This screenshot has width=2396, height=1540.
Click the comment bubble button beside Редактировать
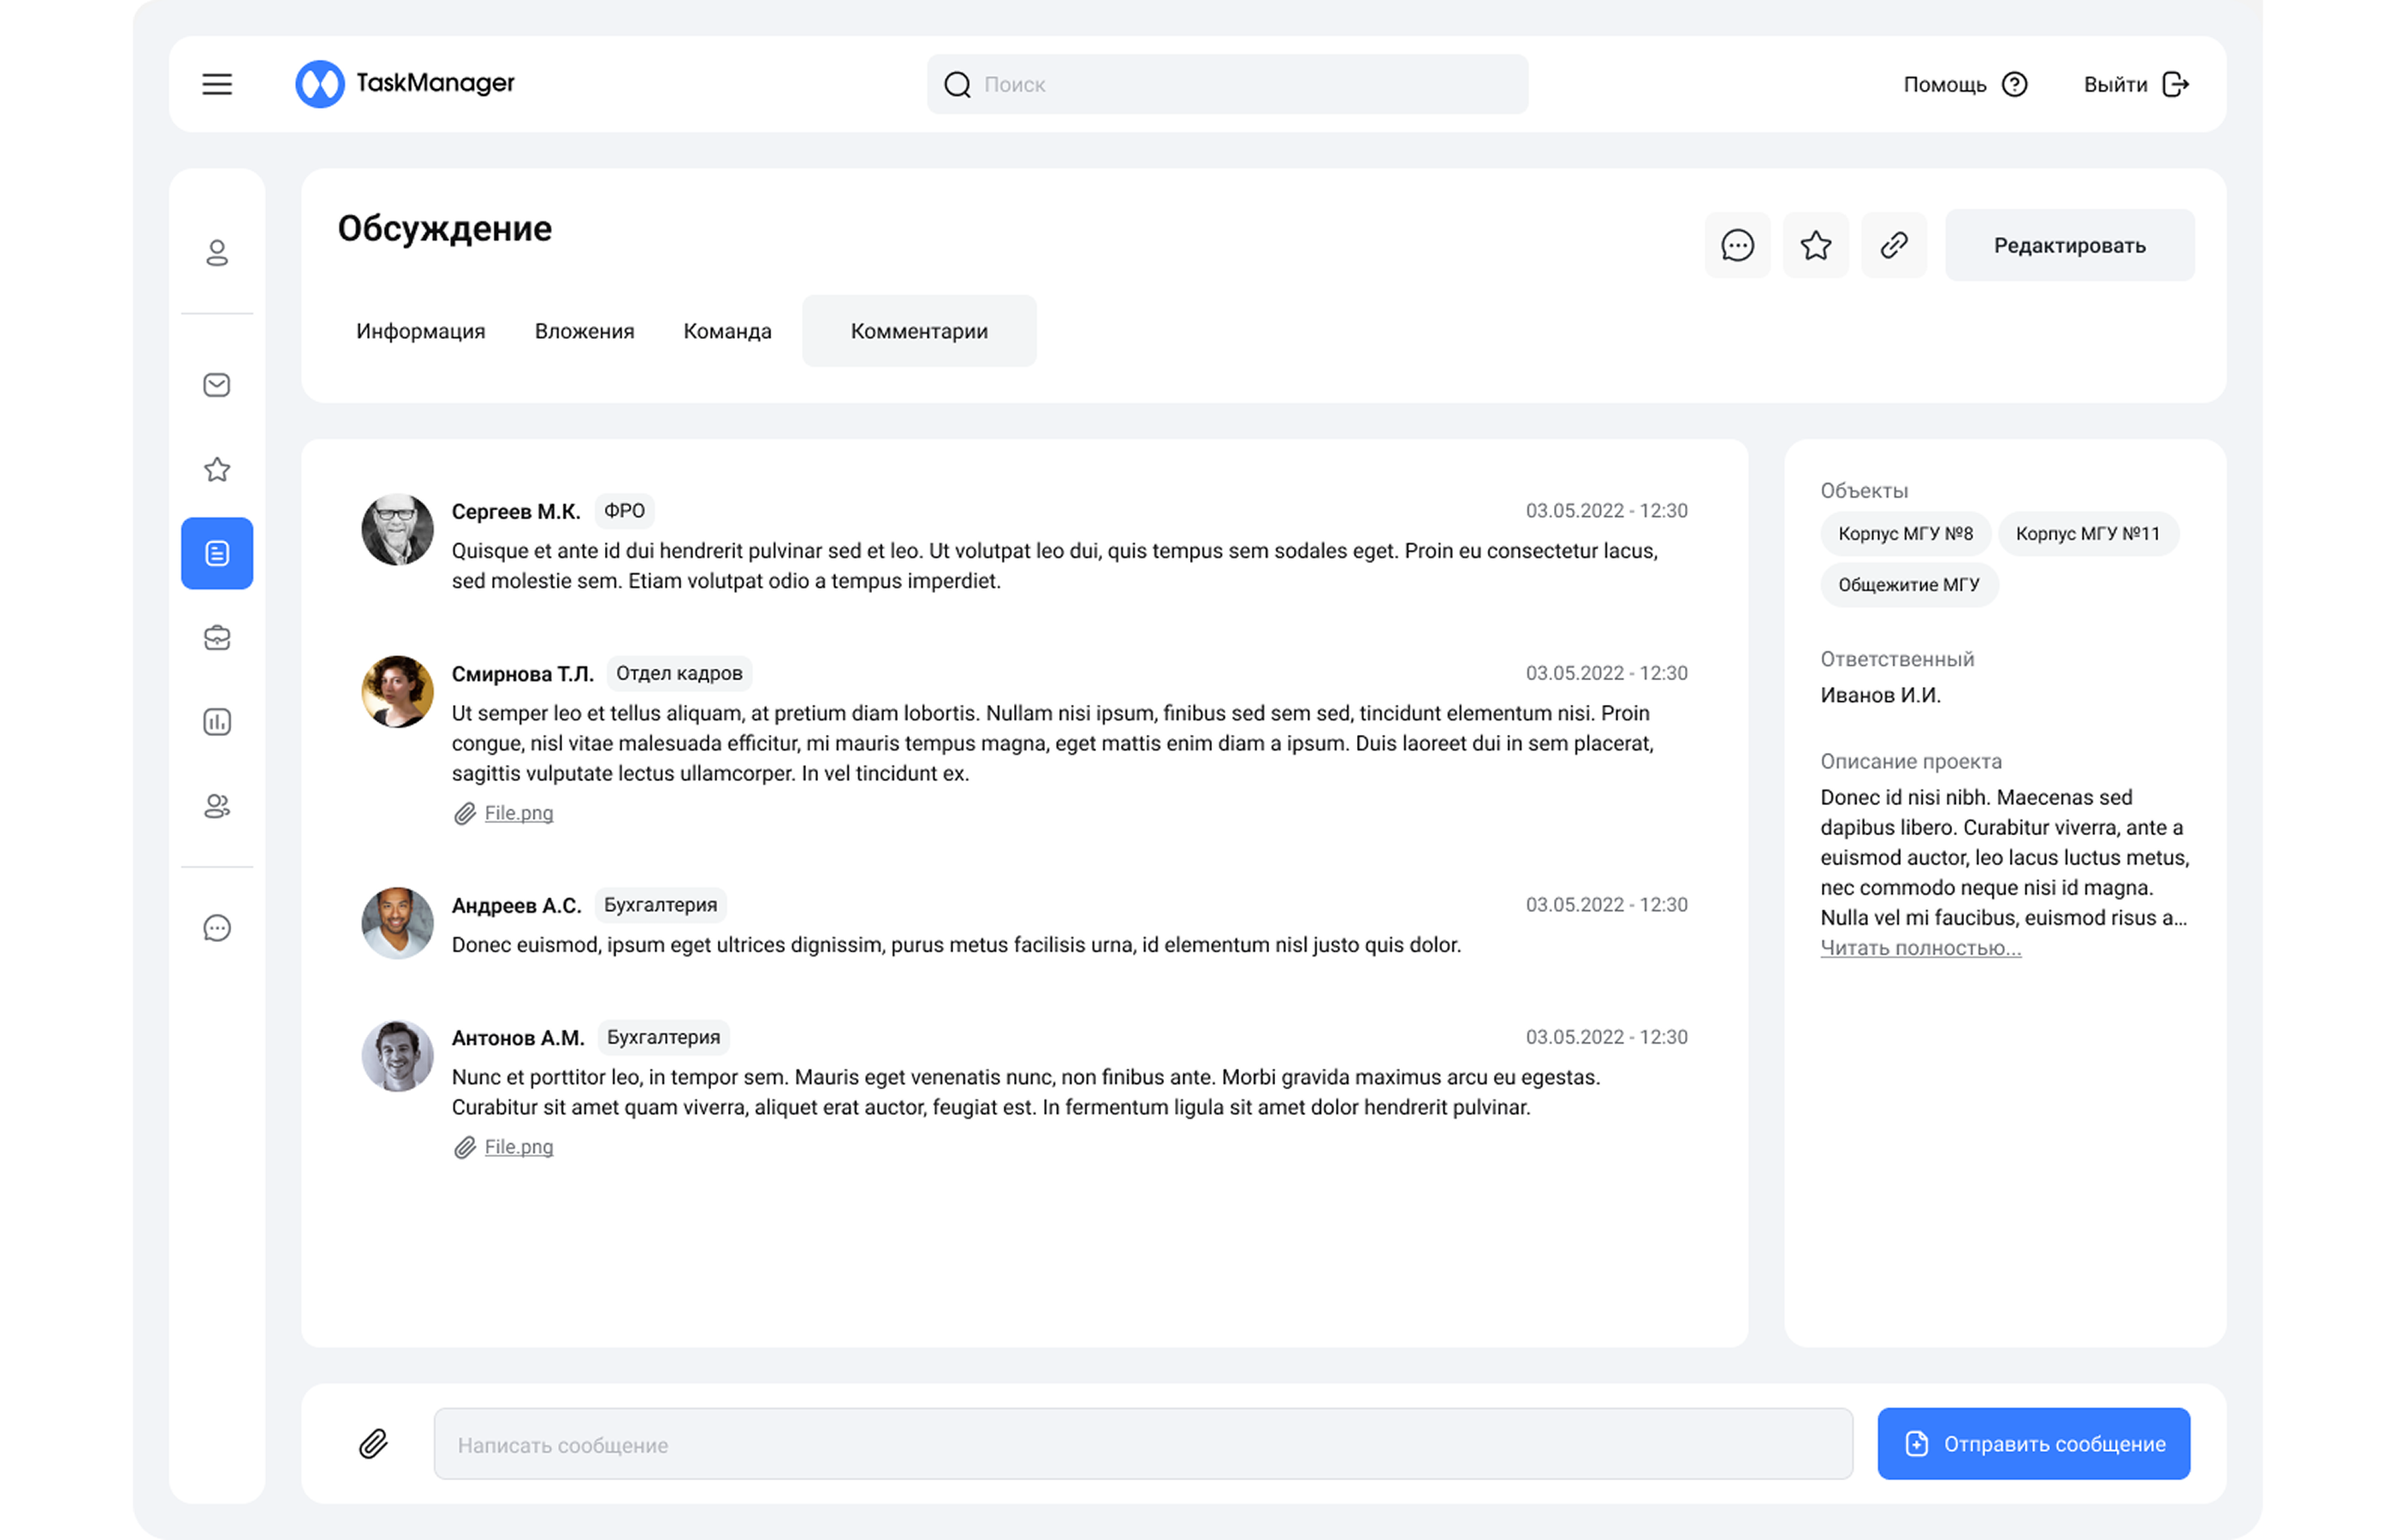click(x=1737, y=245)
